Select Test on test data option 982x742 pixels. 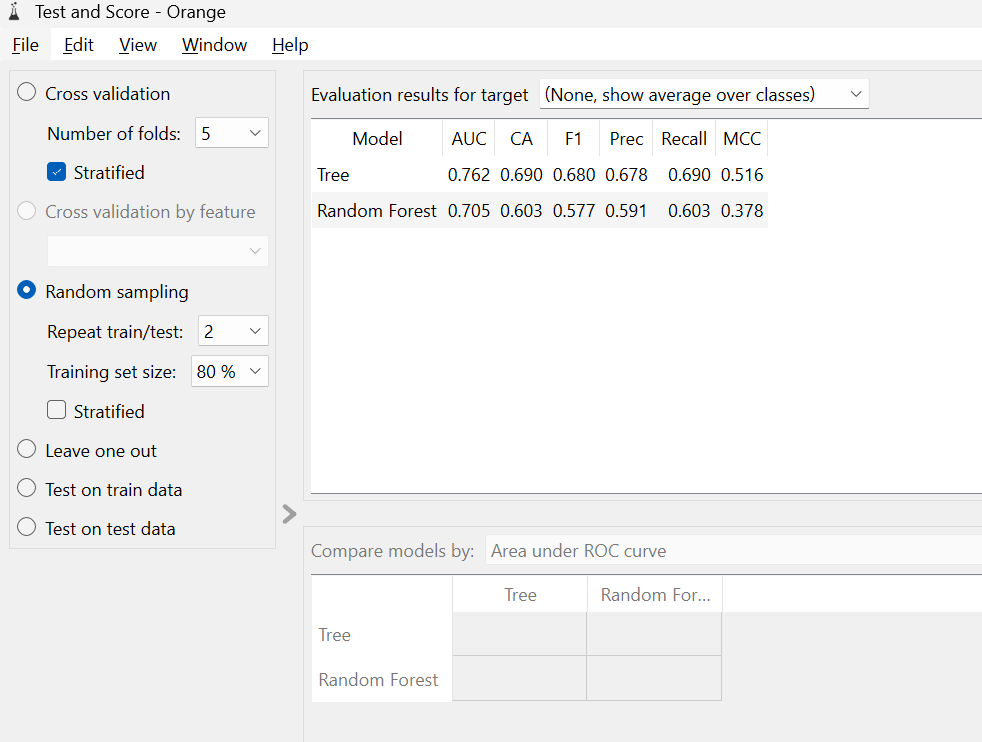(x=26, y=527)
